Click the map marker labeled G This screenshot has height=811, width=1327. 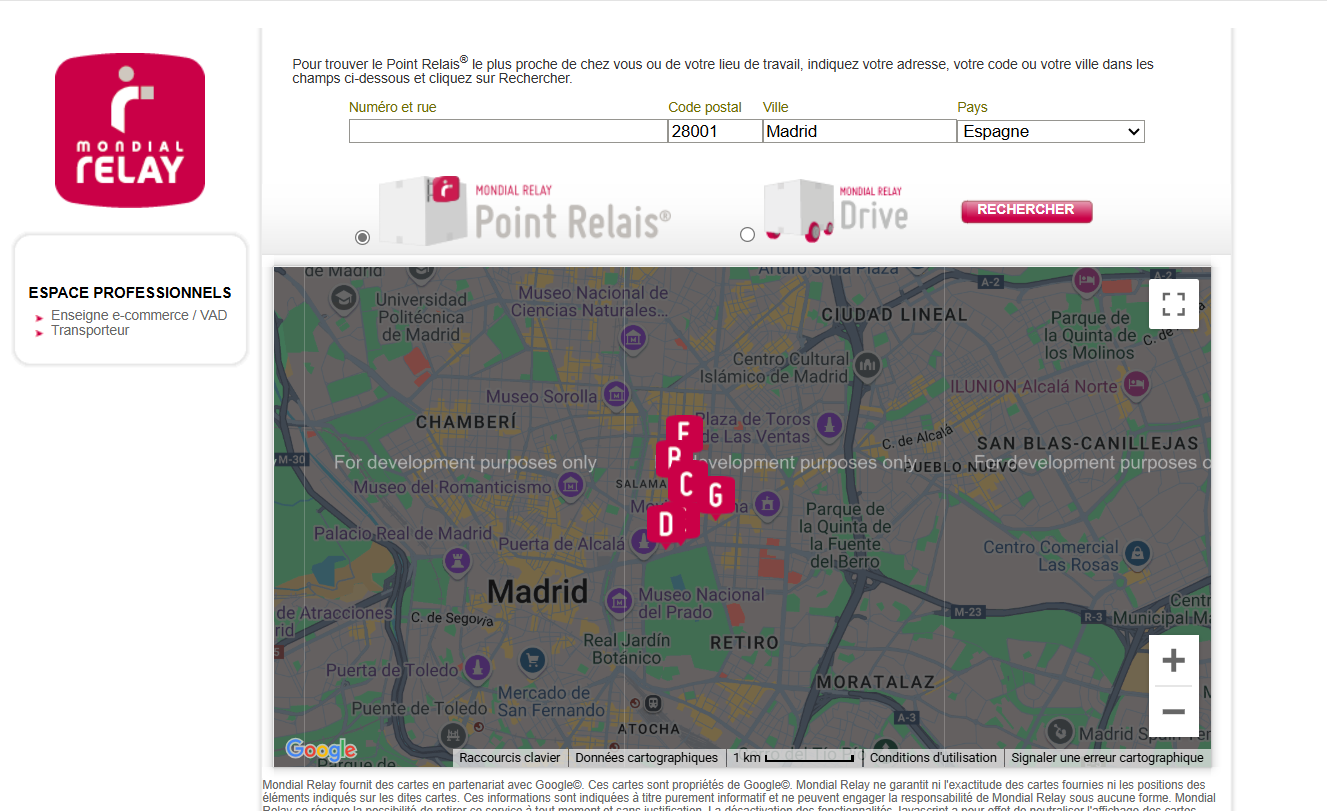pyautogui.click(x=714, y=494)
